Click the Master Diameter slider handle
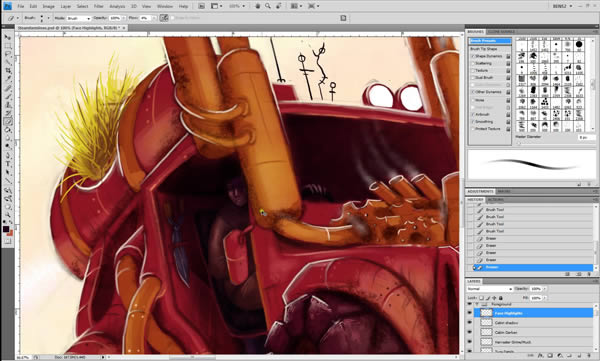The height and width of the screenshot is (361, 600). click(519, 143)
